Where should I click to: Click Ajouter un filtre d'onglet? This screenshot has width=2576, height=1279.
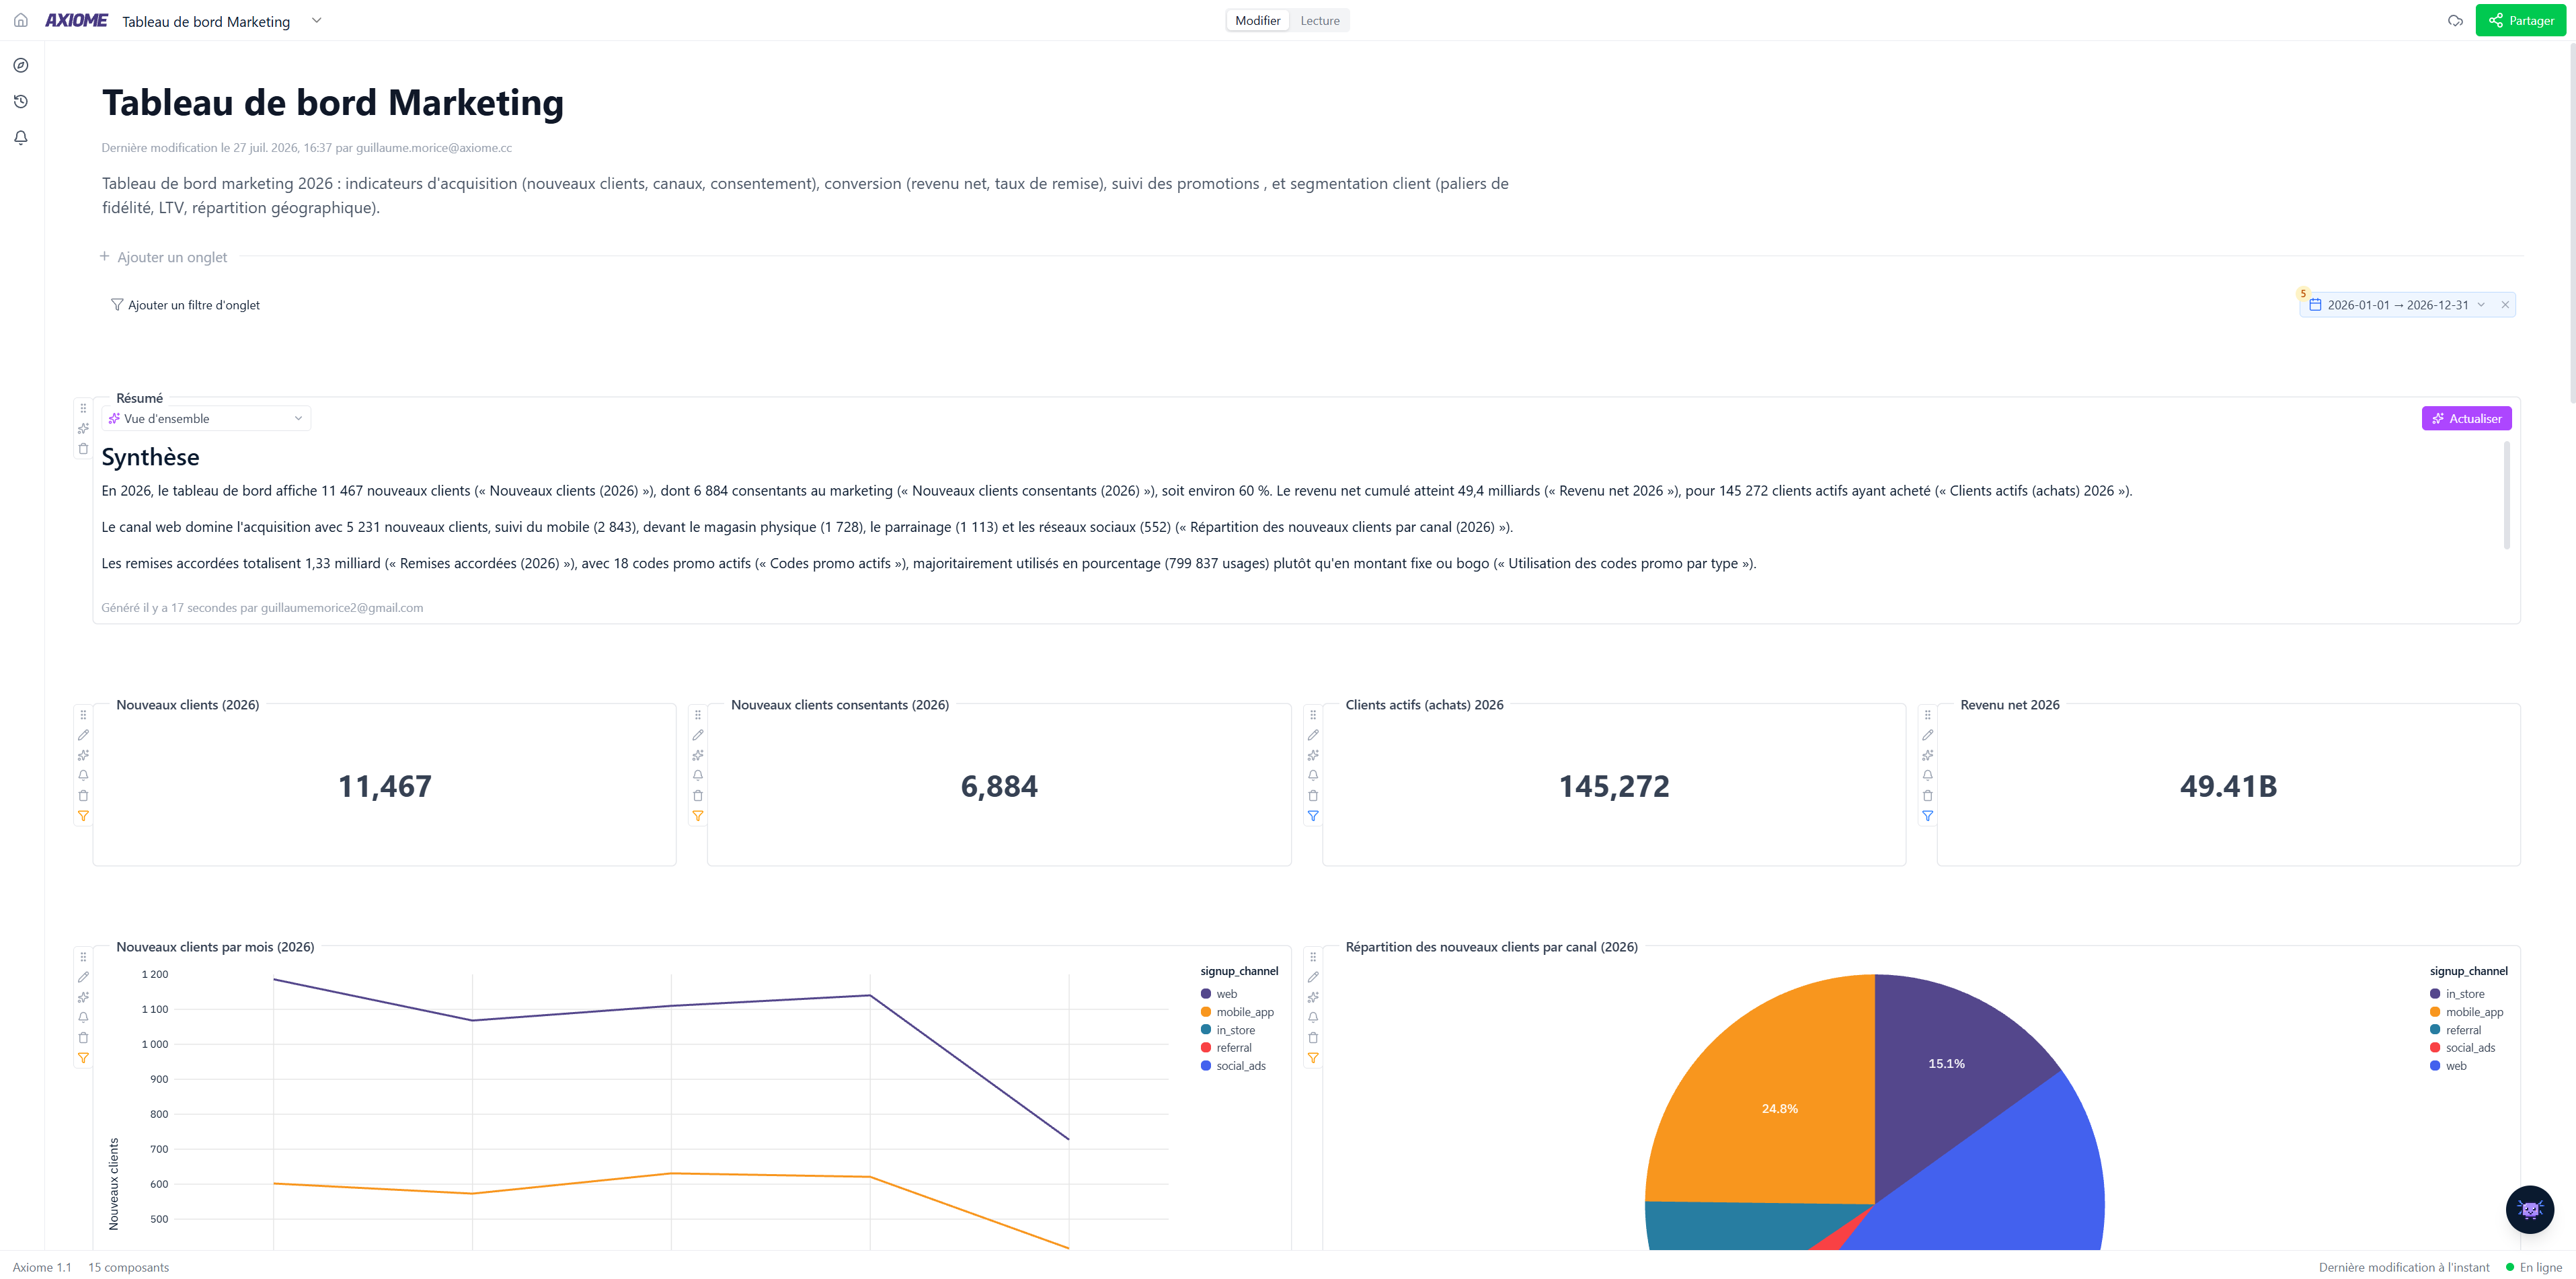(x=185, y=304)
